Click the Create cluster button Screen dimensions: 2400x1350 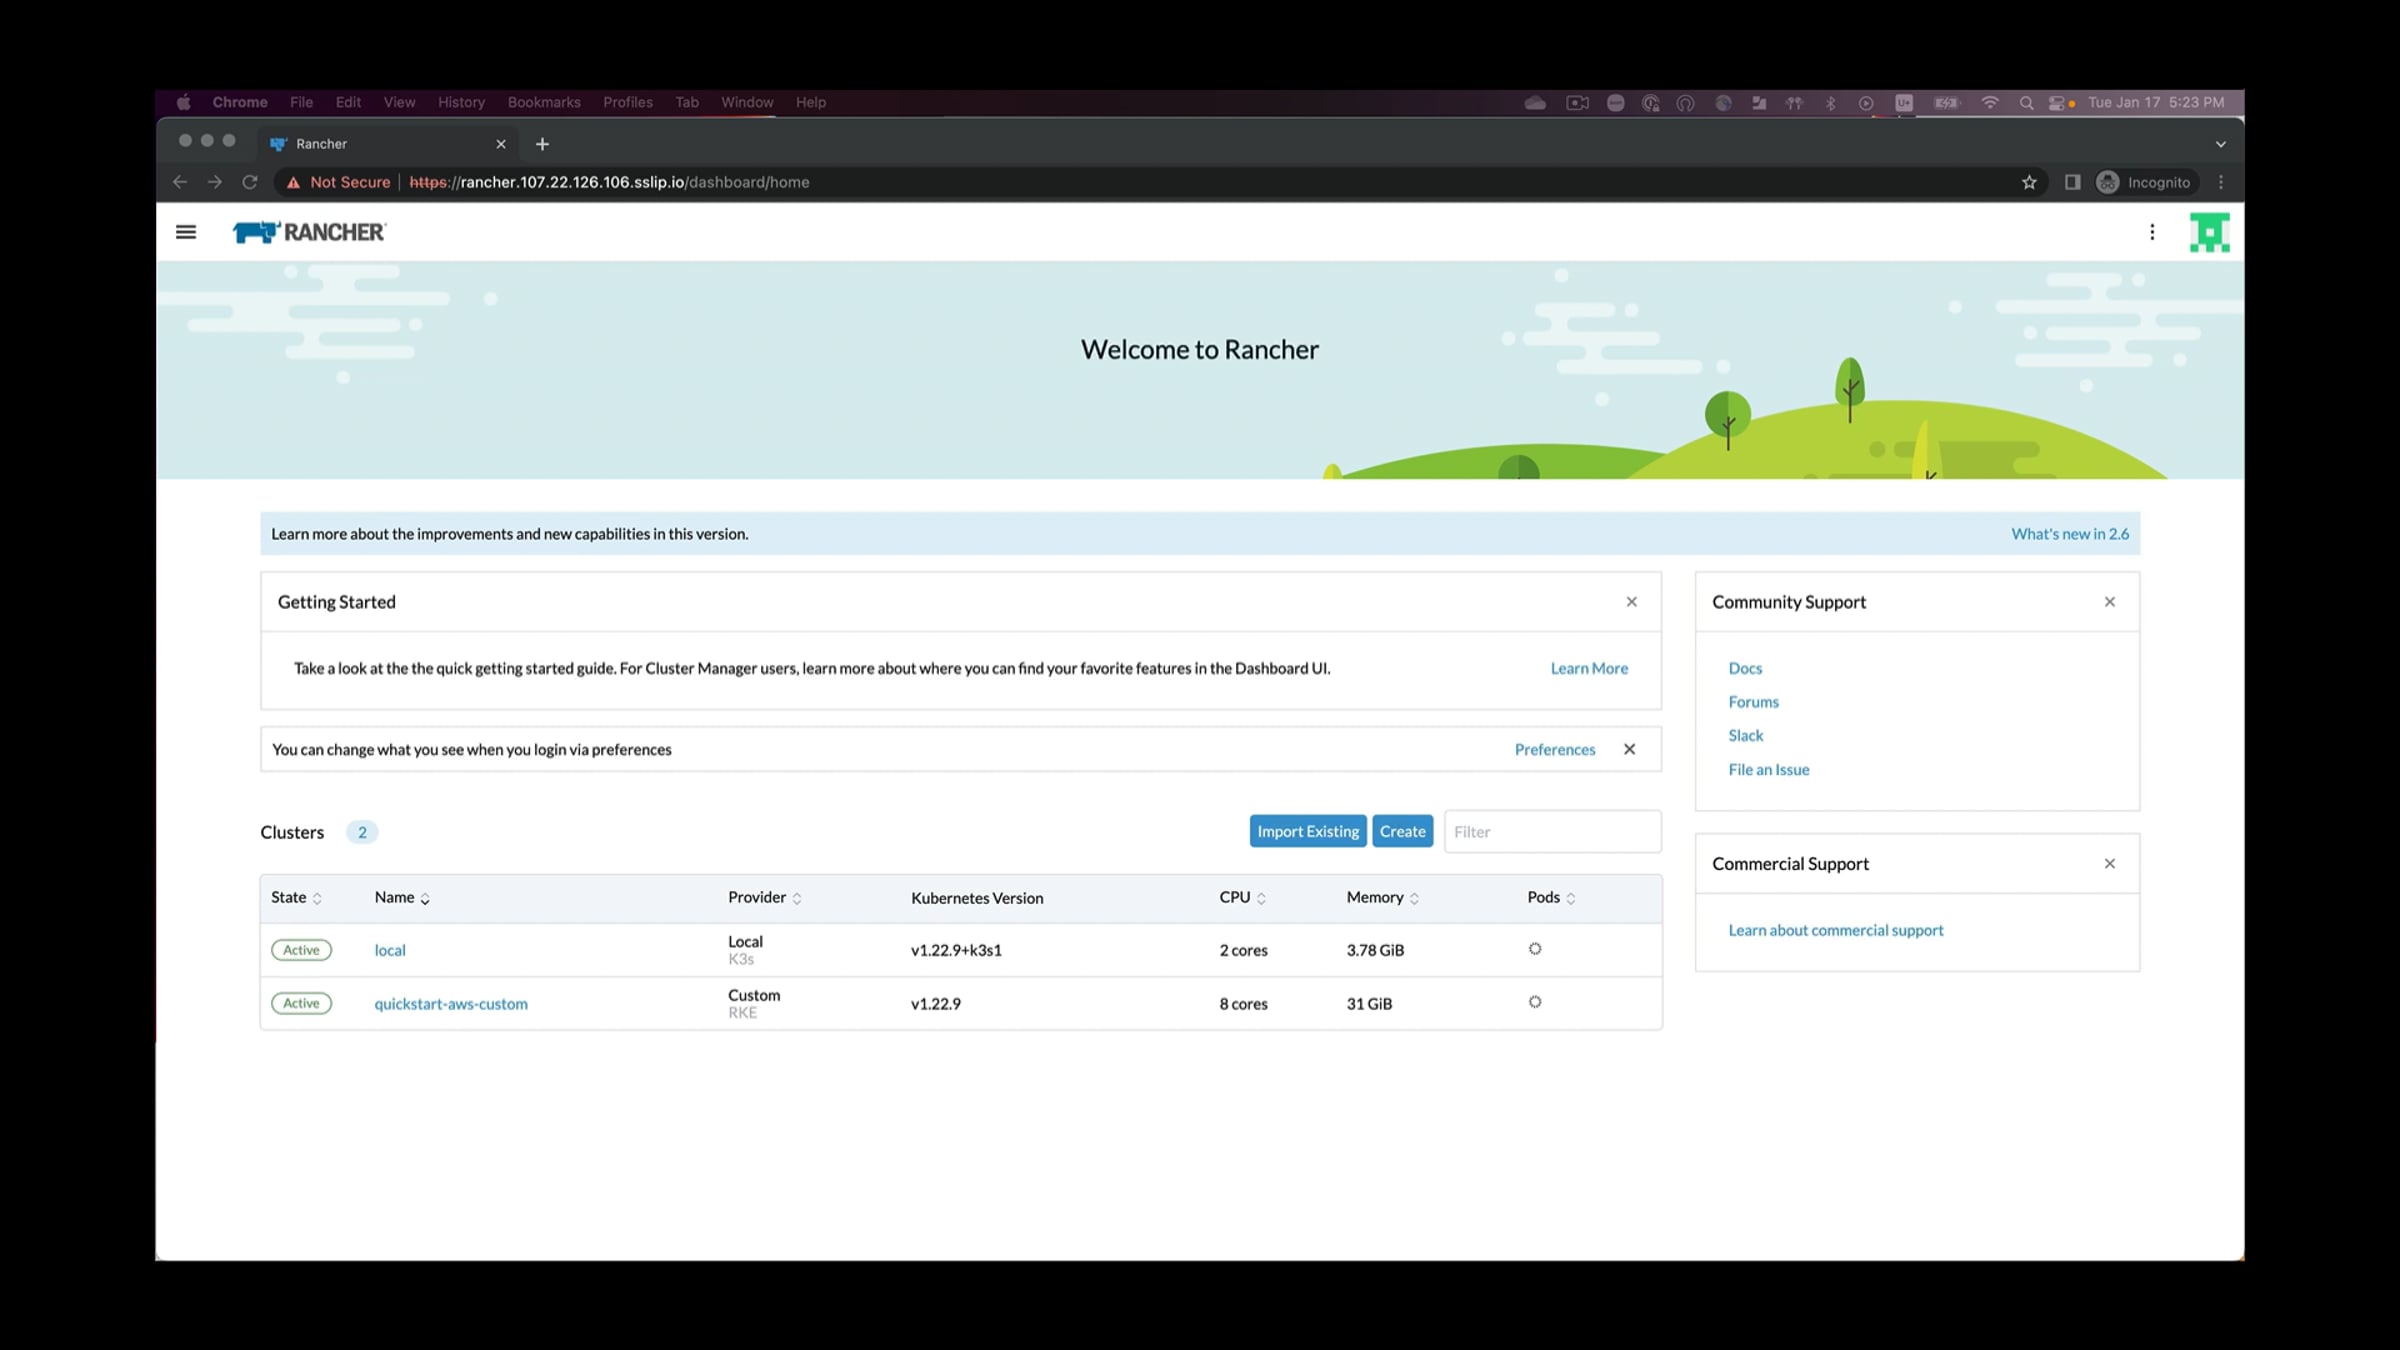point(1402,832)
